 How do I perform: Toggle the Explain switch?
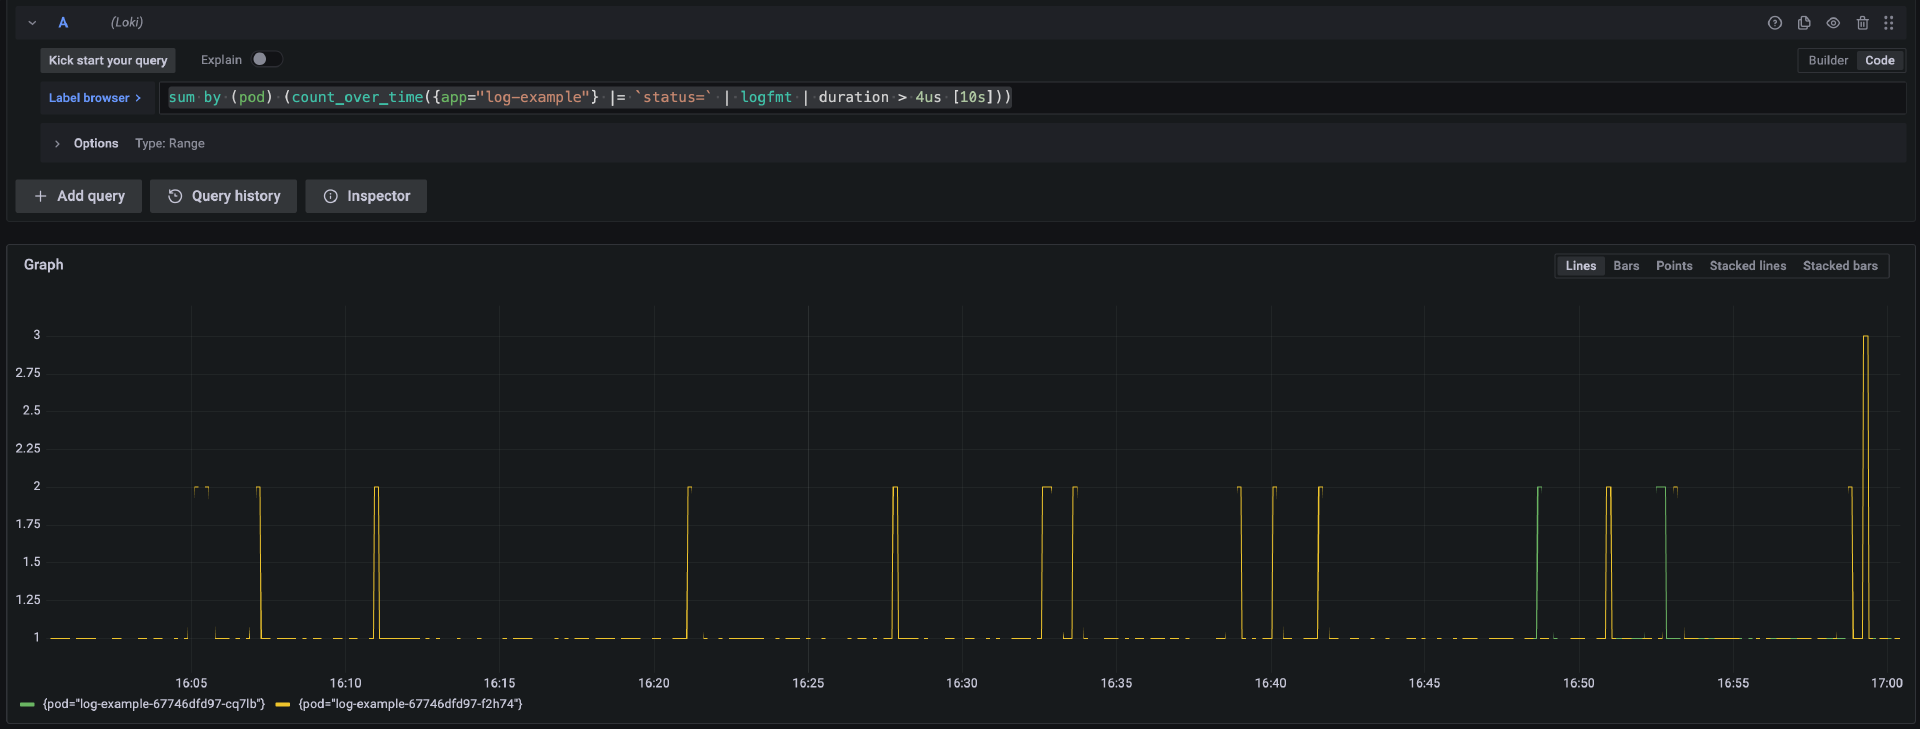point(266,60)
